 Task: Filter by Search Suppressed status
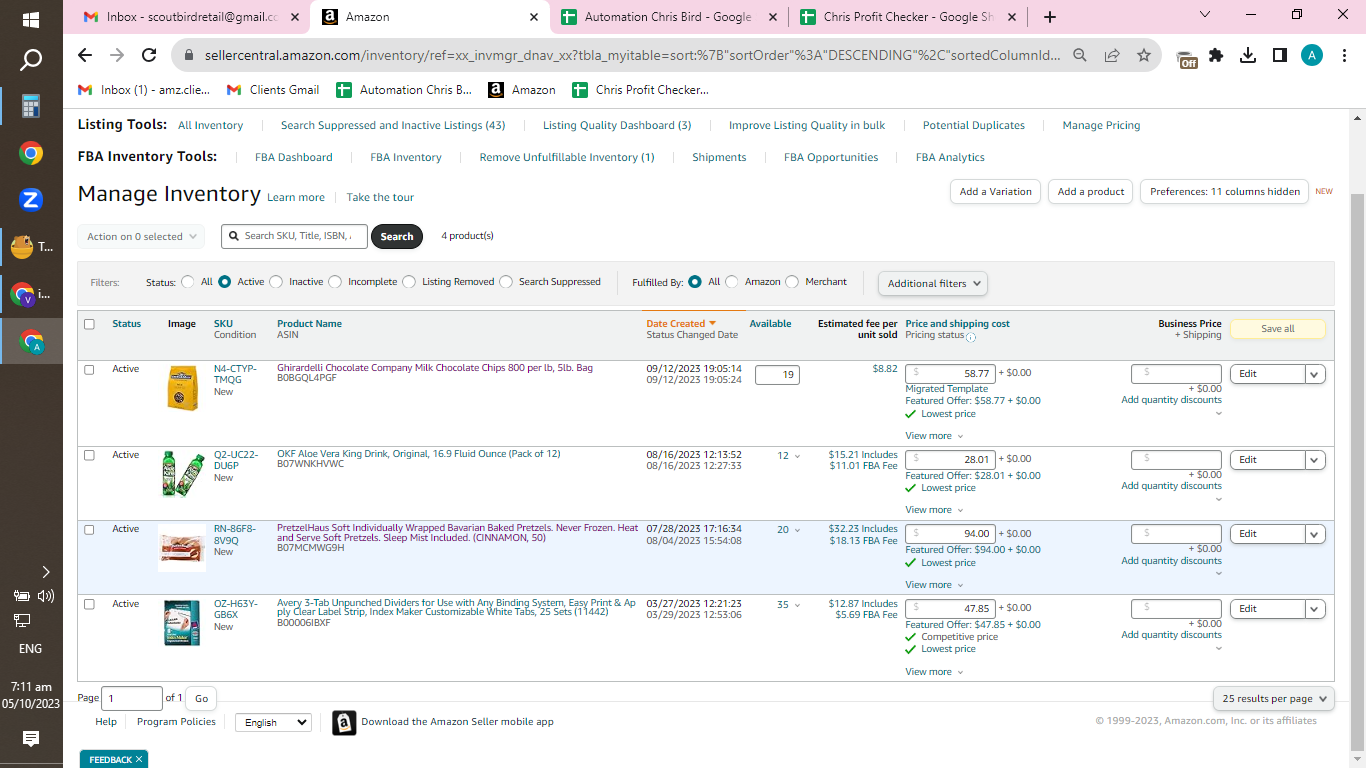[x=506, y=282]
